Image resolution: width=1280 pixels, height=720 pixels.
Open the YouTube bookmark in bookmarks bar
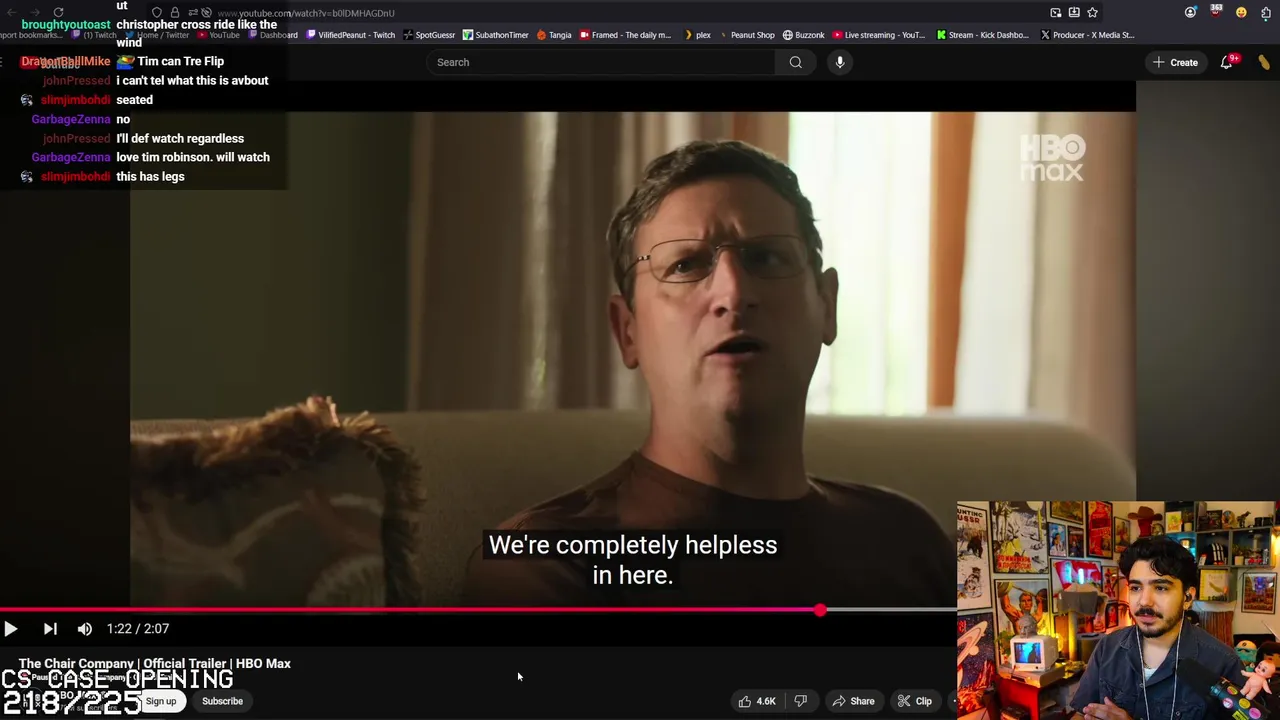coord(218,35)
